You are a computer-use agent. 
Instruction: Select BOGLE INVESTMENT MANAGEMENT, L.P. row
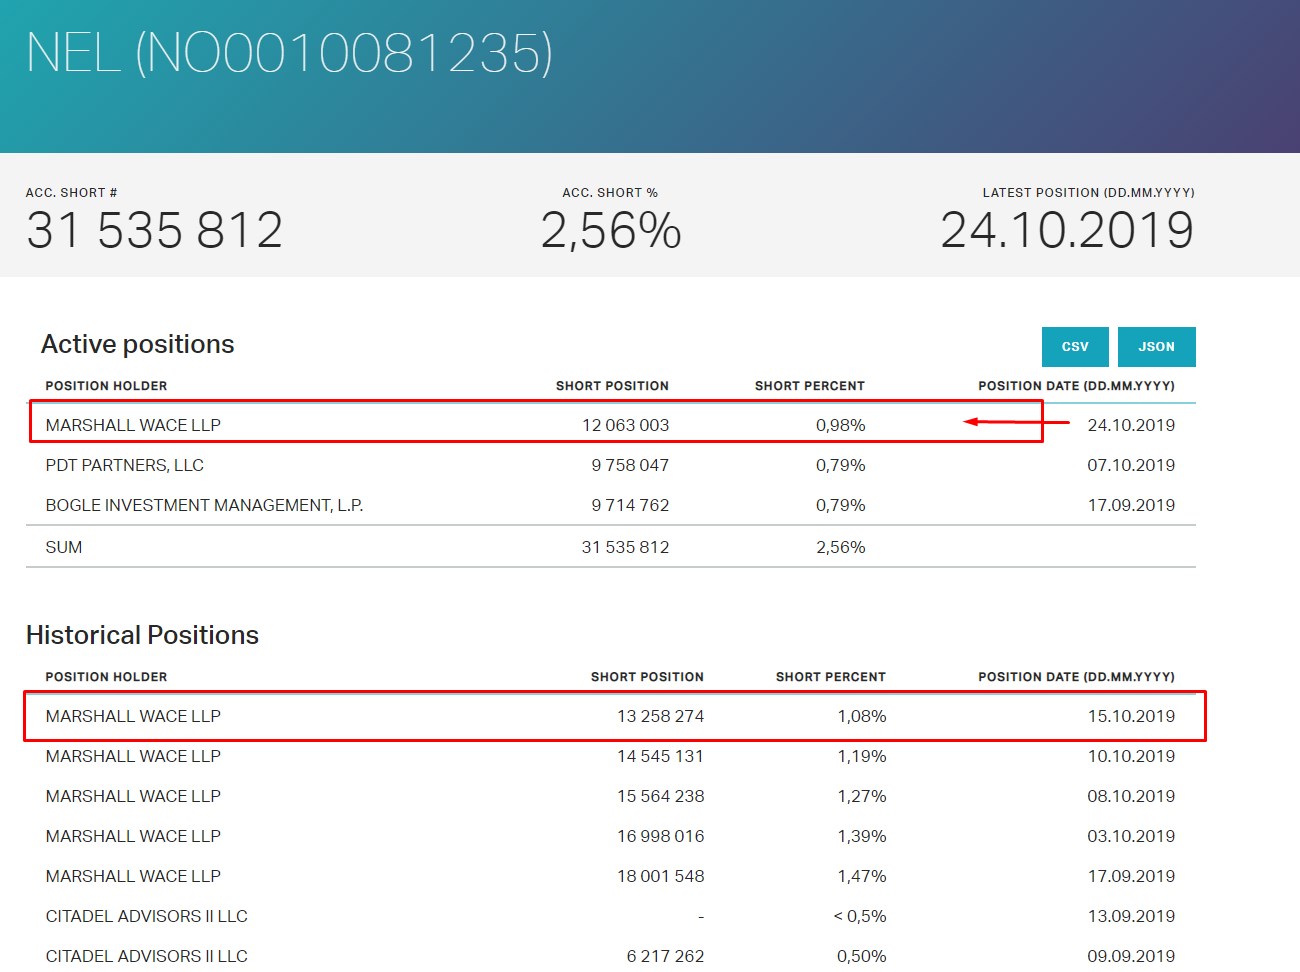[x=204, y=505]
